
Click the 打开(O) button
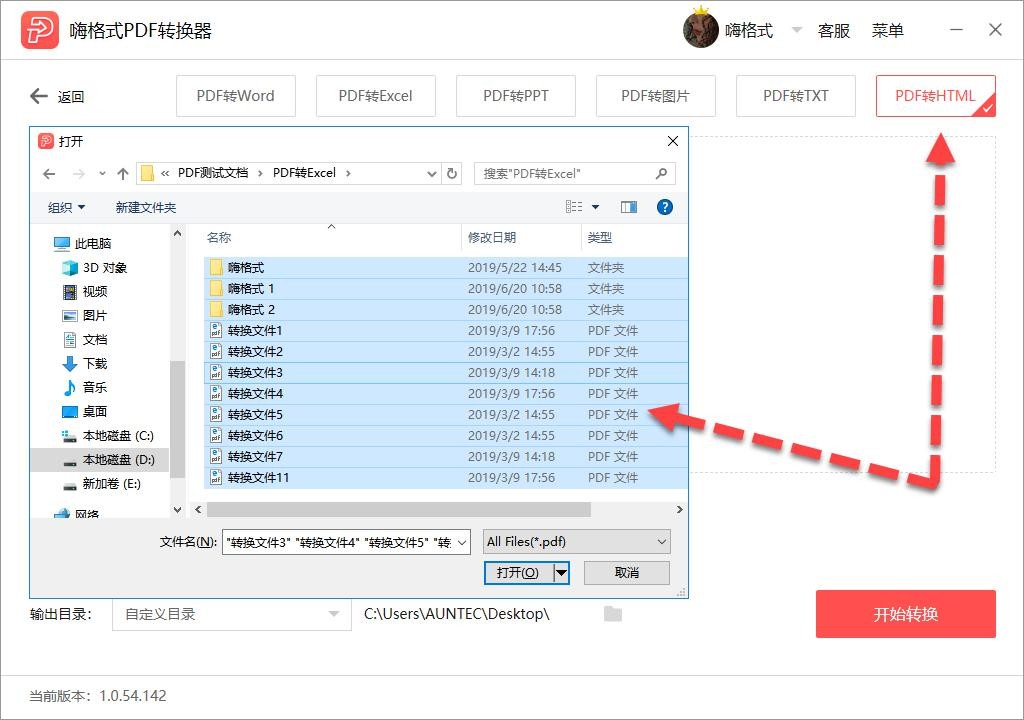pyautogui.click(x=519, y=573)
